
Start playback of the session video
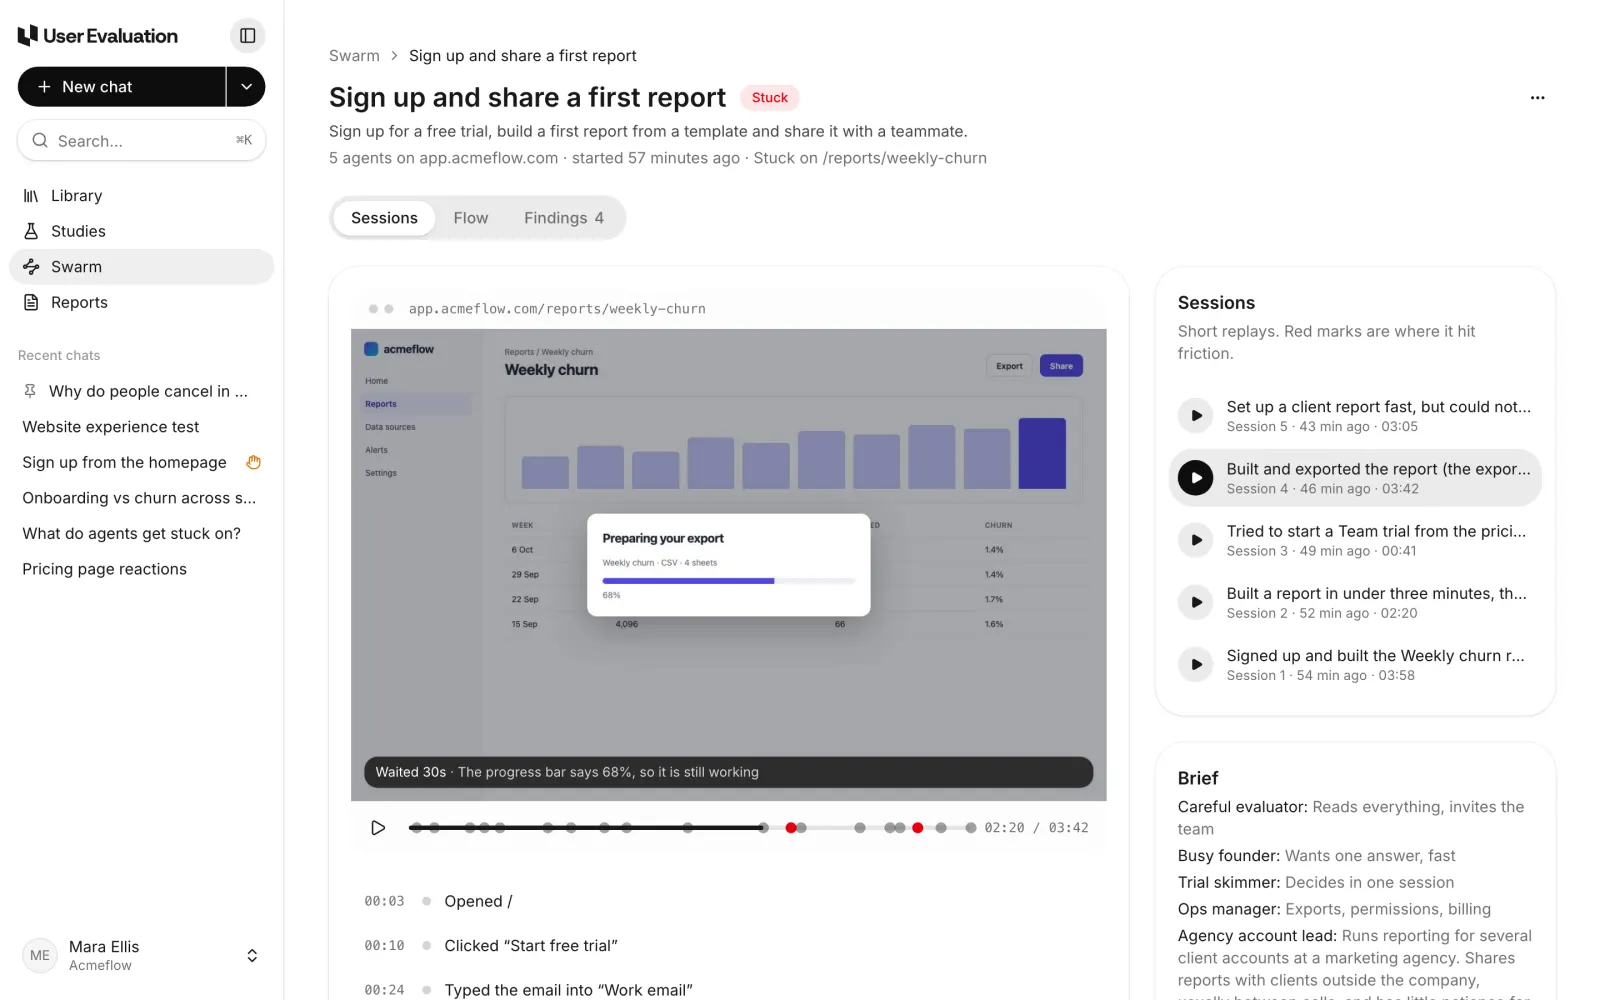(x=378, y=828)
